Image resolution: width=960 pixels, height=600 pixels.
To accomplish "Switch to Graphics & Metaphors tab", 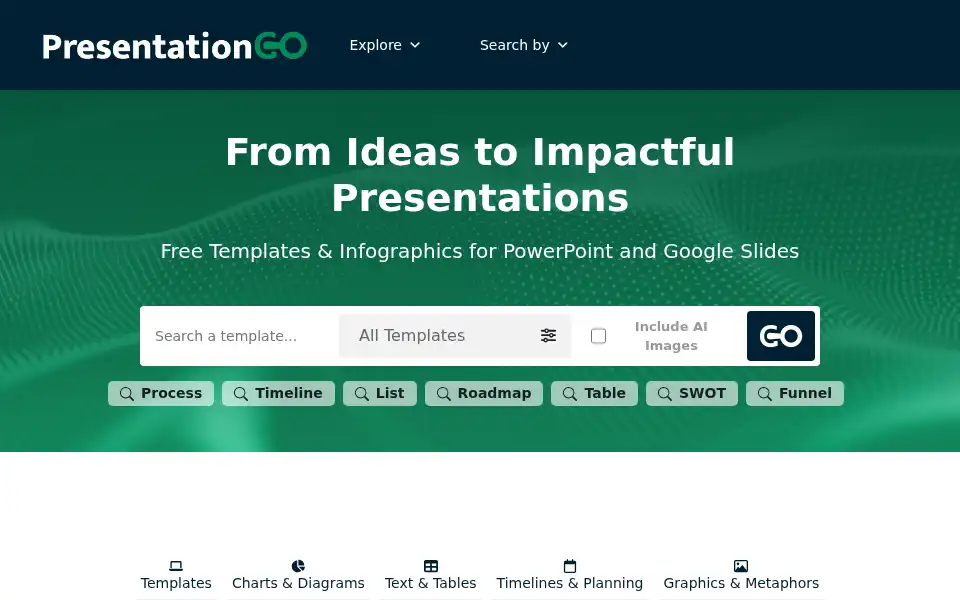I will (741, 576).
